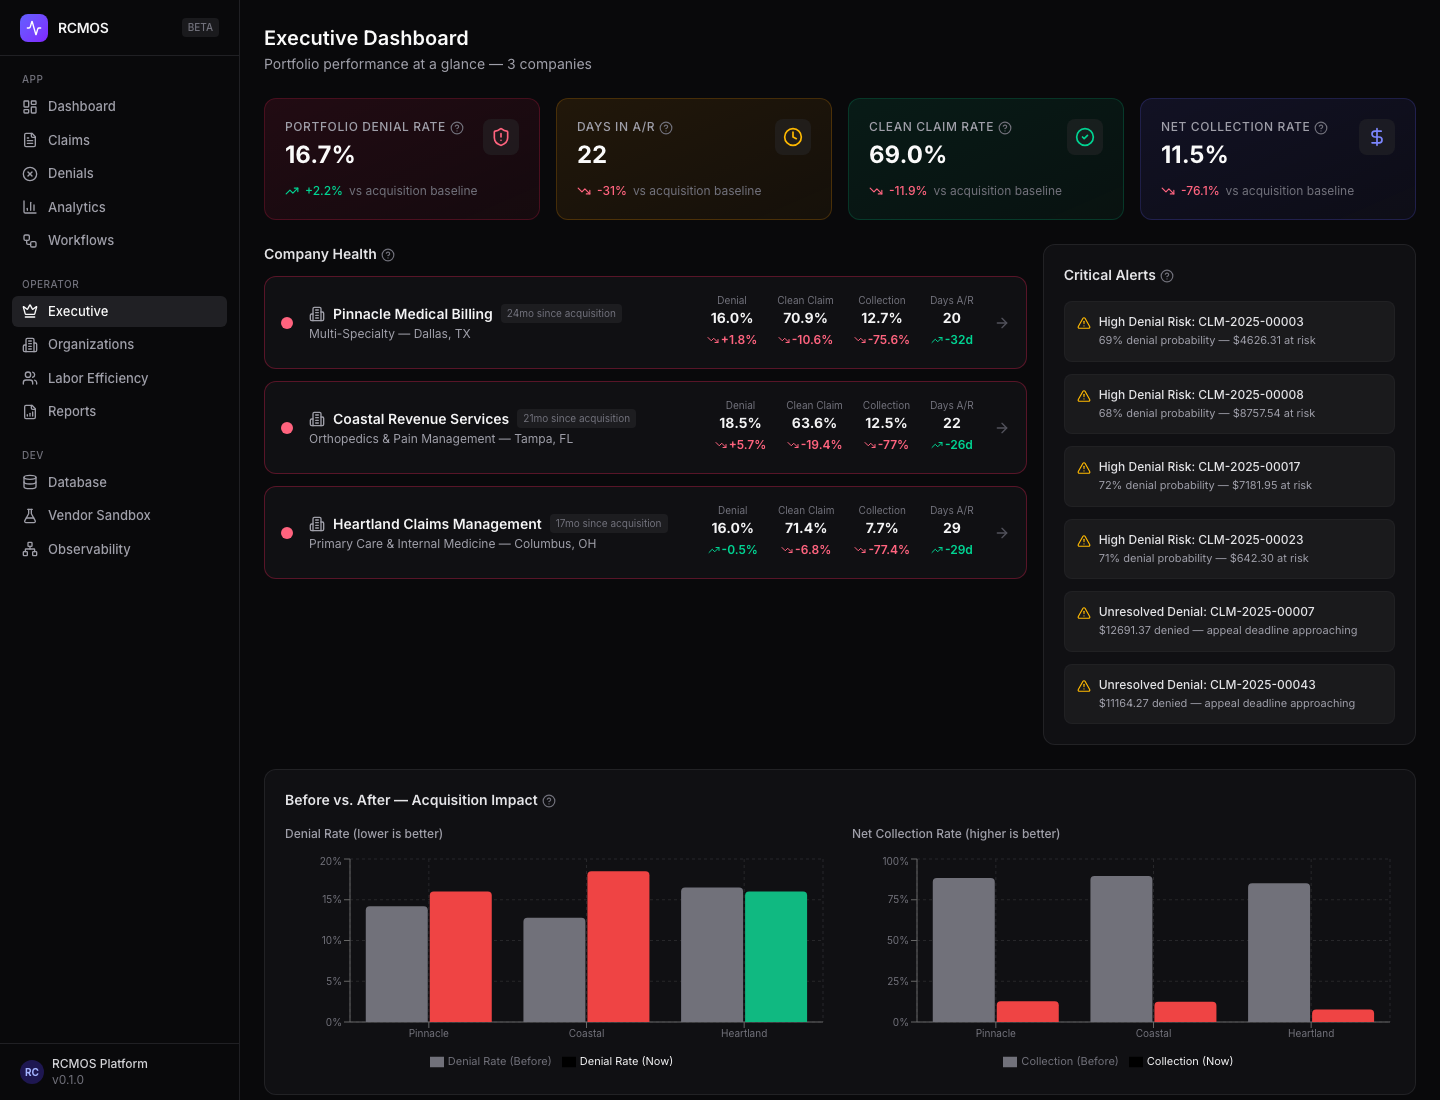Viewport: 1440px width, 1100px height.
Task: Click the checkmark circle icon
Action: (x=1085, y=137)
